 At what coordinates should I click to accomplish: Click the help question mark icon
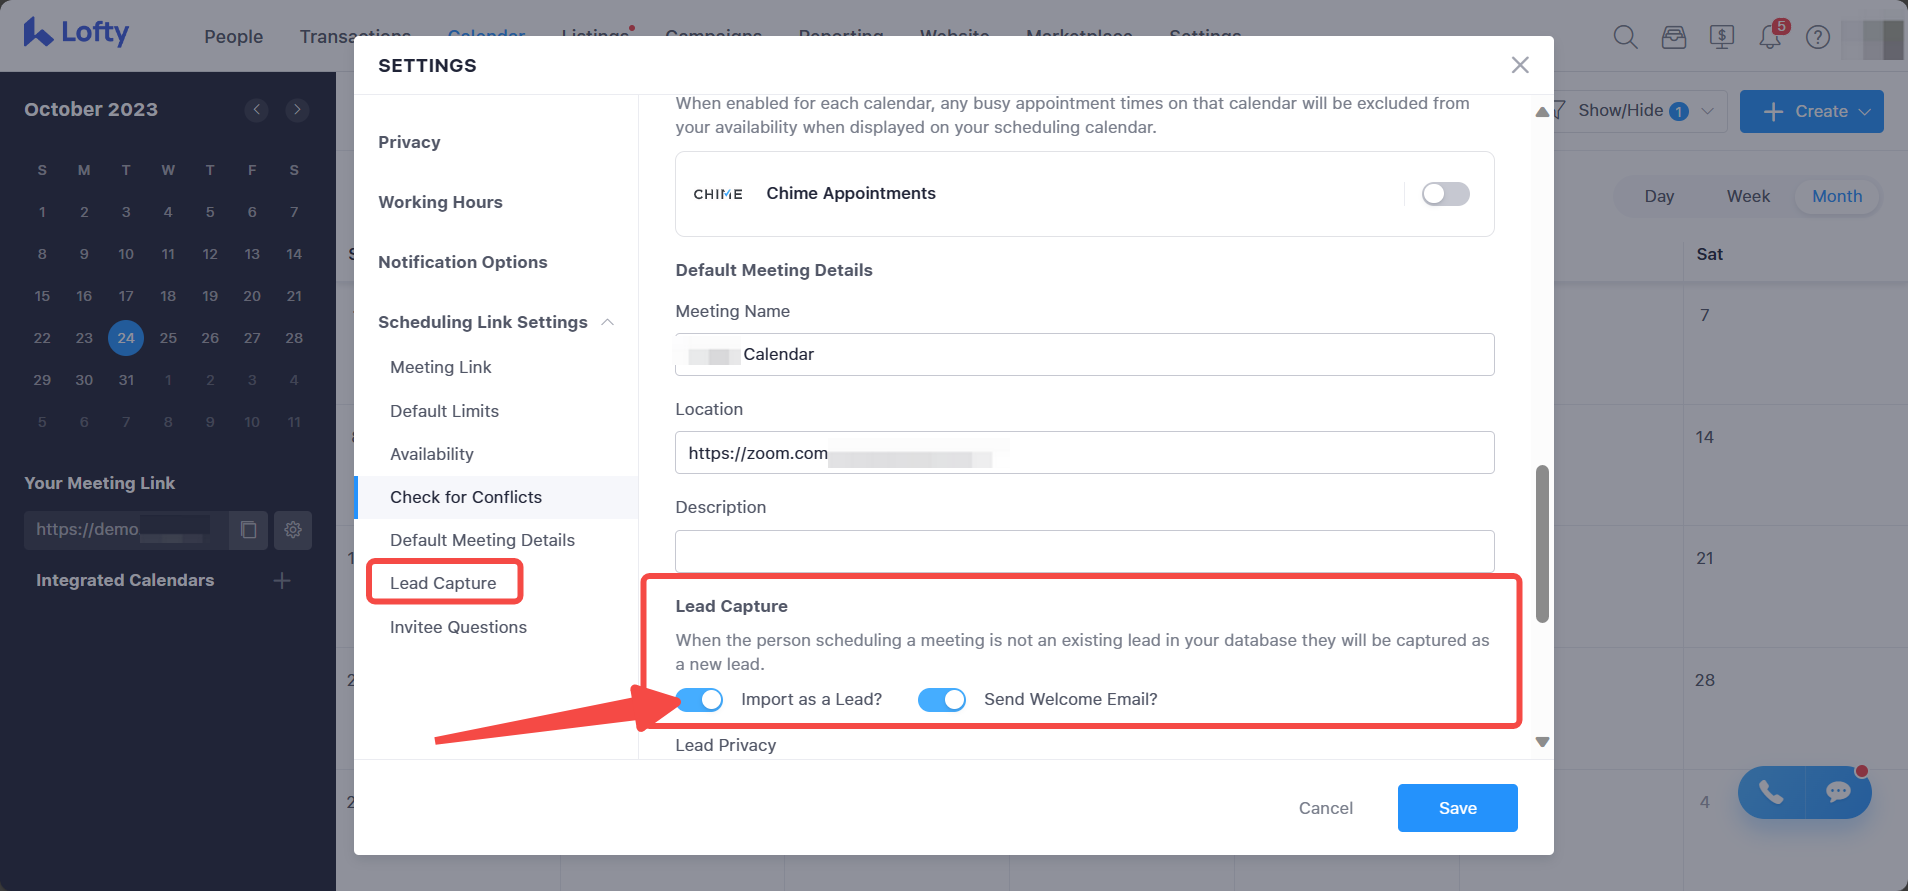[x=1818, y=37]
